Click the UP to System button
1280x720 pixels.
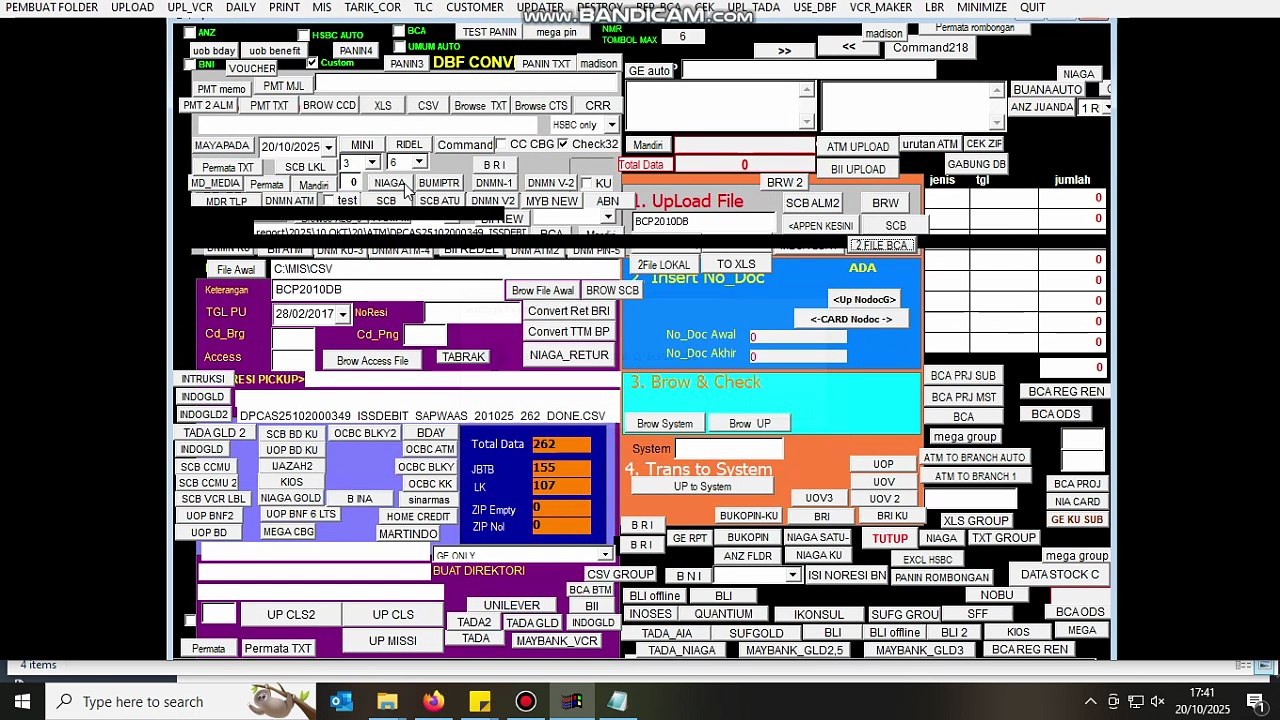click(702, 487)
